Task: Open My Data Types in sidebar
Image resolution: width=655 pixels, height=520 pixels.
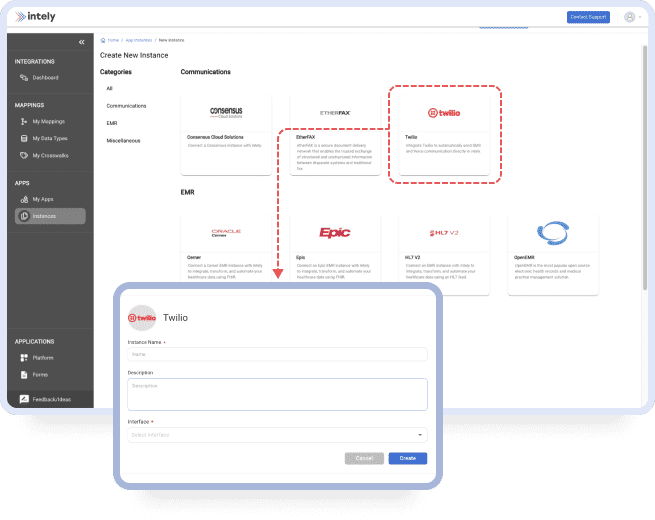Action: pyautogui.click(x=50, y=139)
